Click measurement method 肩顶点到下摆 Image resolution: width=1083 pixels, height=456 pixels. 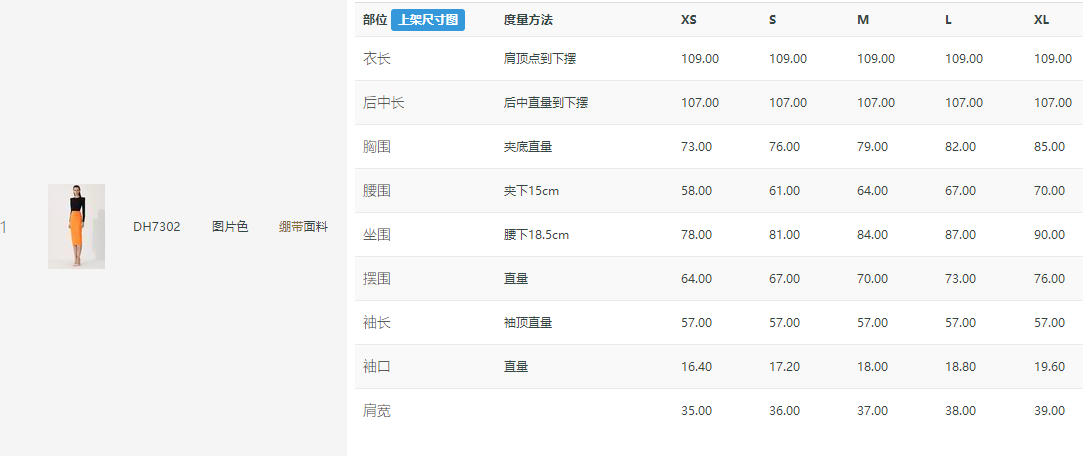point(540,59)
